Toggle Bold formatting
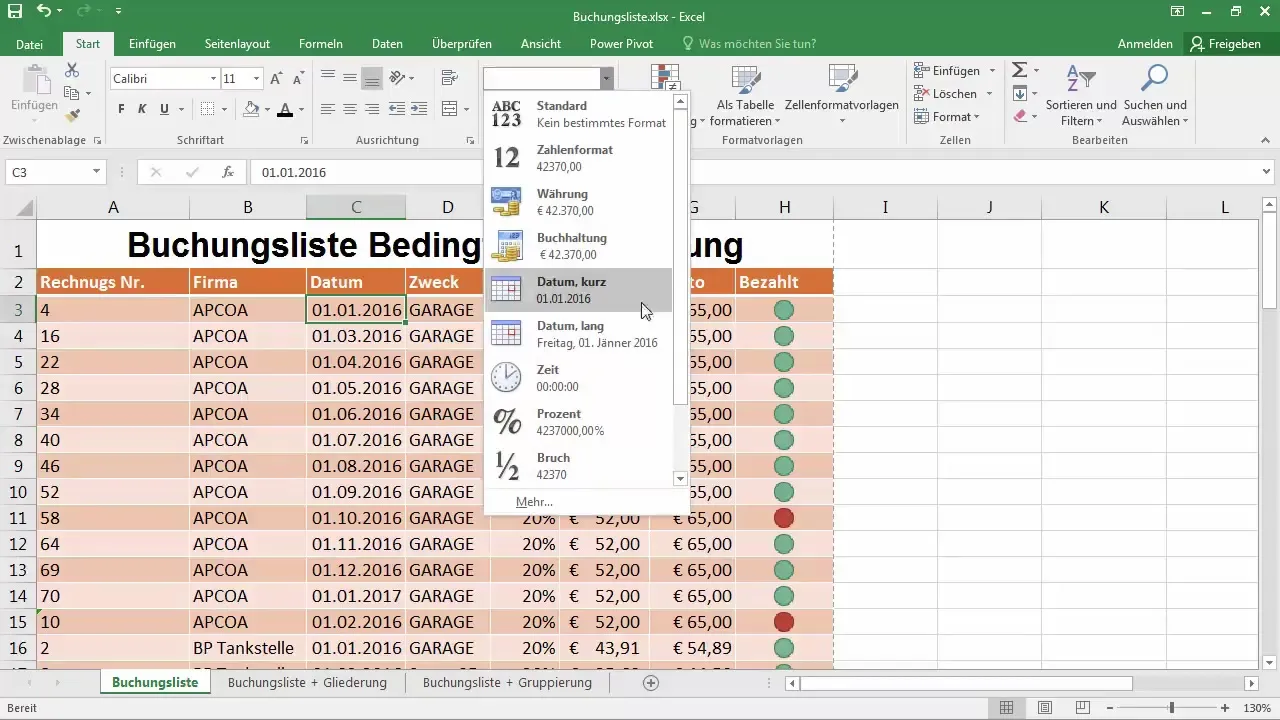 click(121, 109)
